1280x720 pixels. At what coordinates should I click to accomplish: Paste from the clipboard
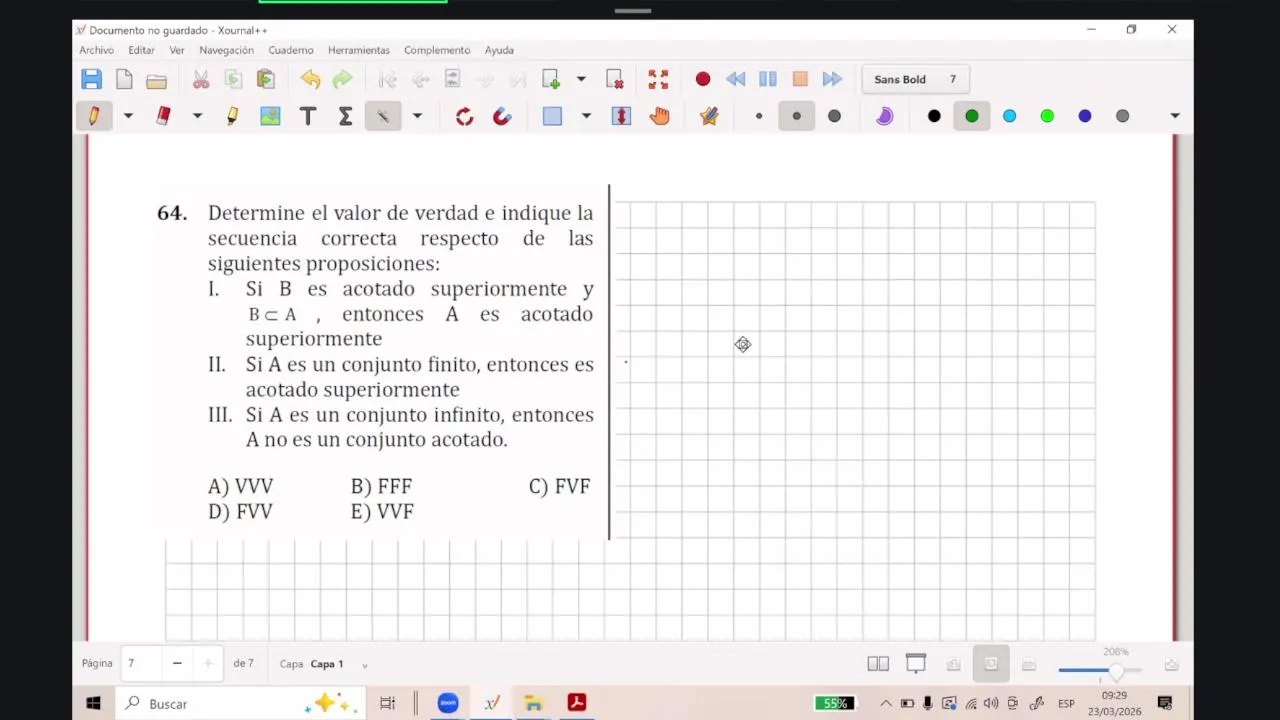266,79
